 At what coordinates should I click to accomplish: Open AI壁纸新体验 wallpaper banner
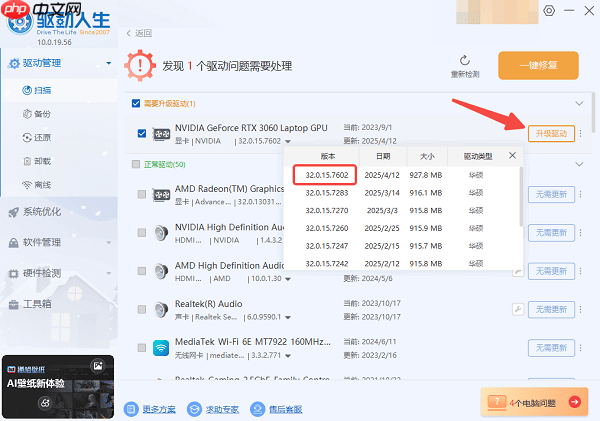58,387
